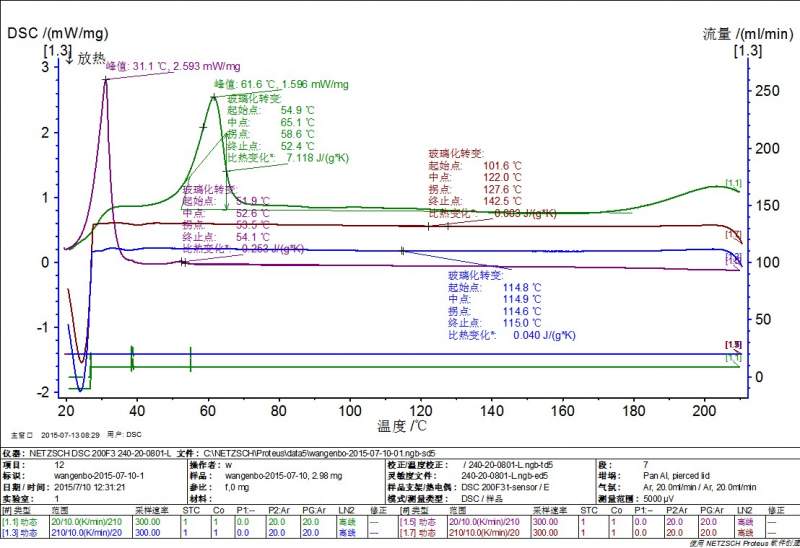Click the sensor value DSC 200F3 t-sensor / E

click(506, 487)
